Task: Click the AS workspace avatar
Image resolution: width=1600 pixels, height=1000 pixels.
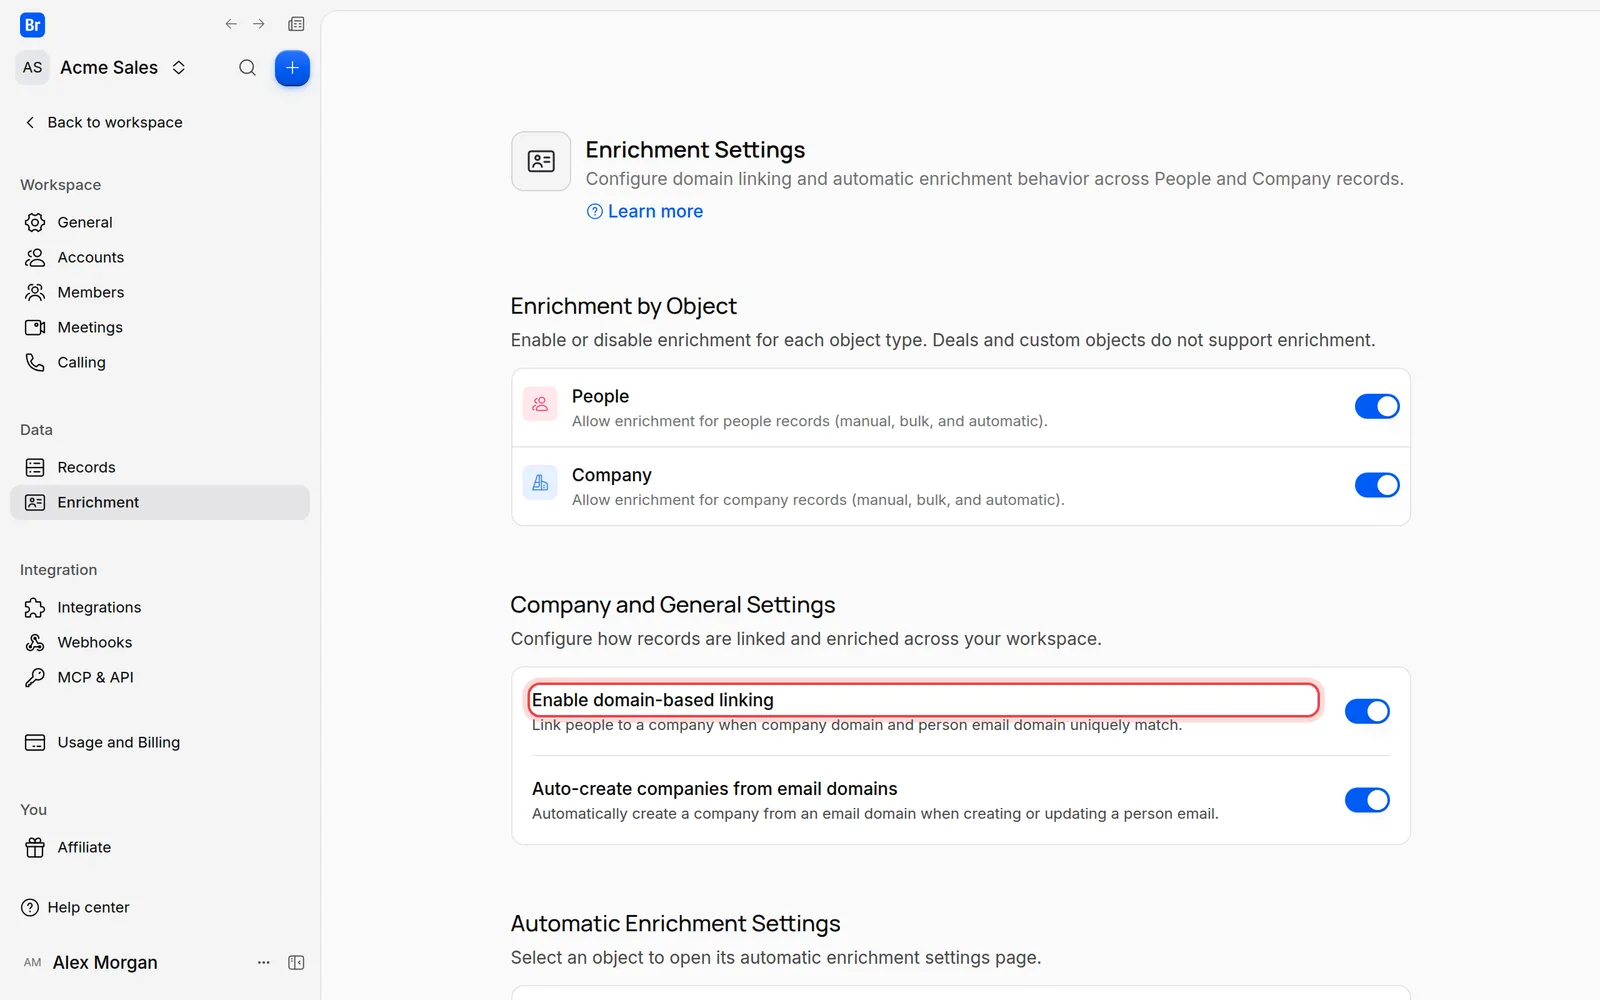Action: coord(33,68)
